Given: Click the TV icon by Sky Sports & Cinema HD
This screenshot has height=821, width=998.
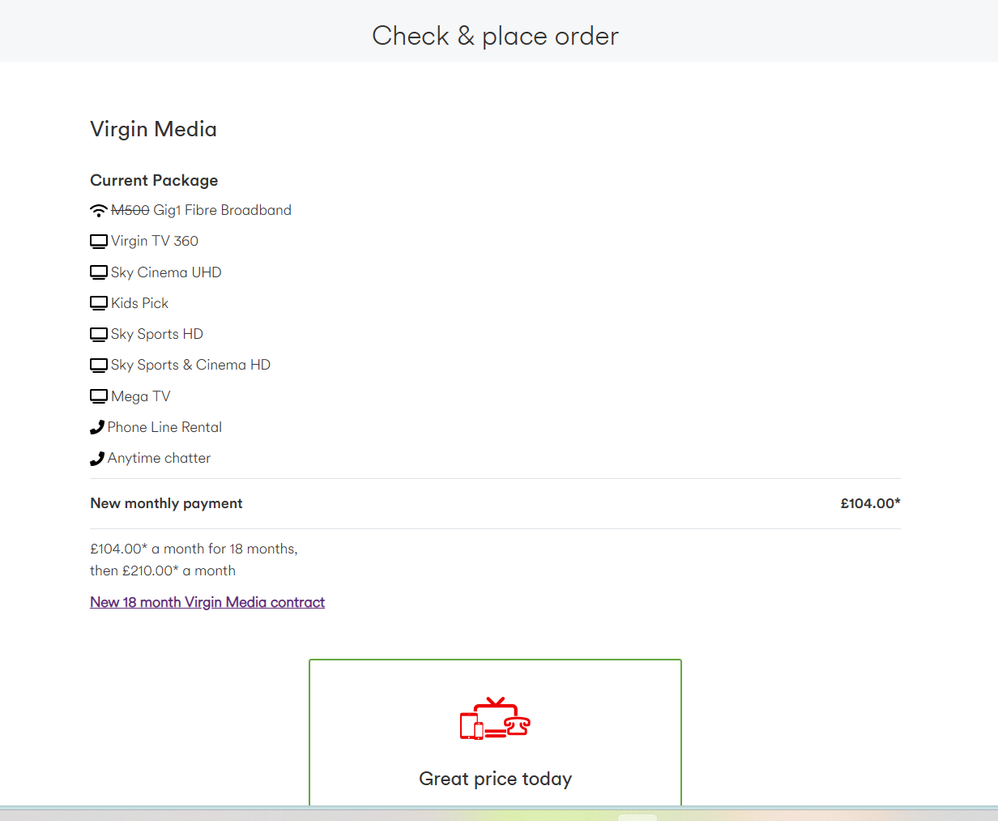Looking at the screenshot, I should click(99, 365).
